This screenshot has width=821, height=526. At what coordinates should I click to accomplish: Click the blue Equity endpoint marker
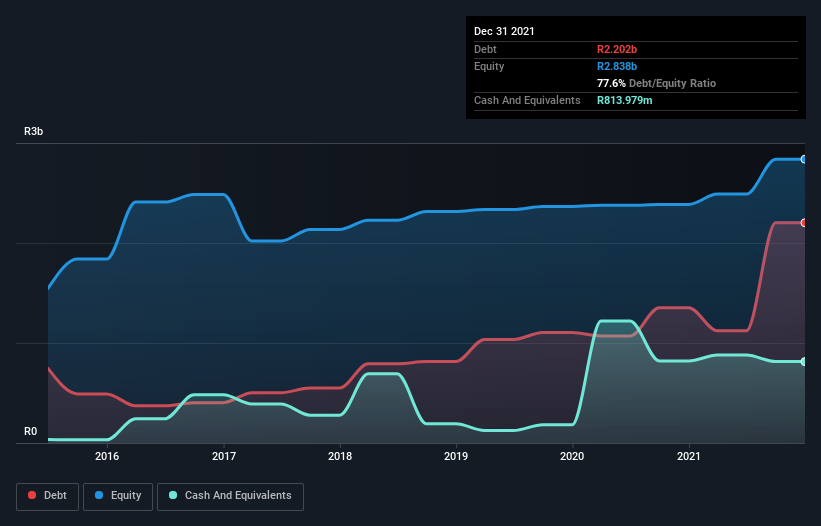804,159
